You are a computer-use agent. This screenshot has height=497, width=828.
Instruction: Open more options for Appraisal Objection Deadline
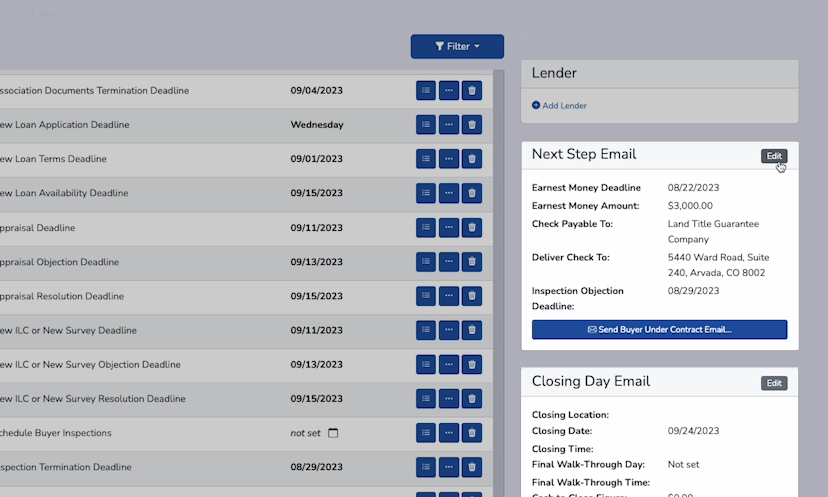click(x=449, y=262)
